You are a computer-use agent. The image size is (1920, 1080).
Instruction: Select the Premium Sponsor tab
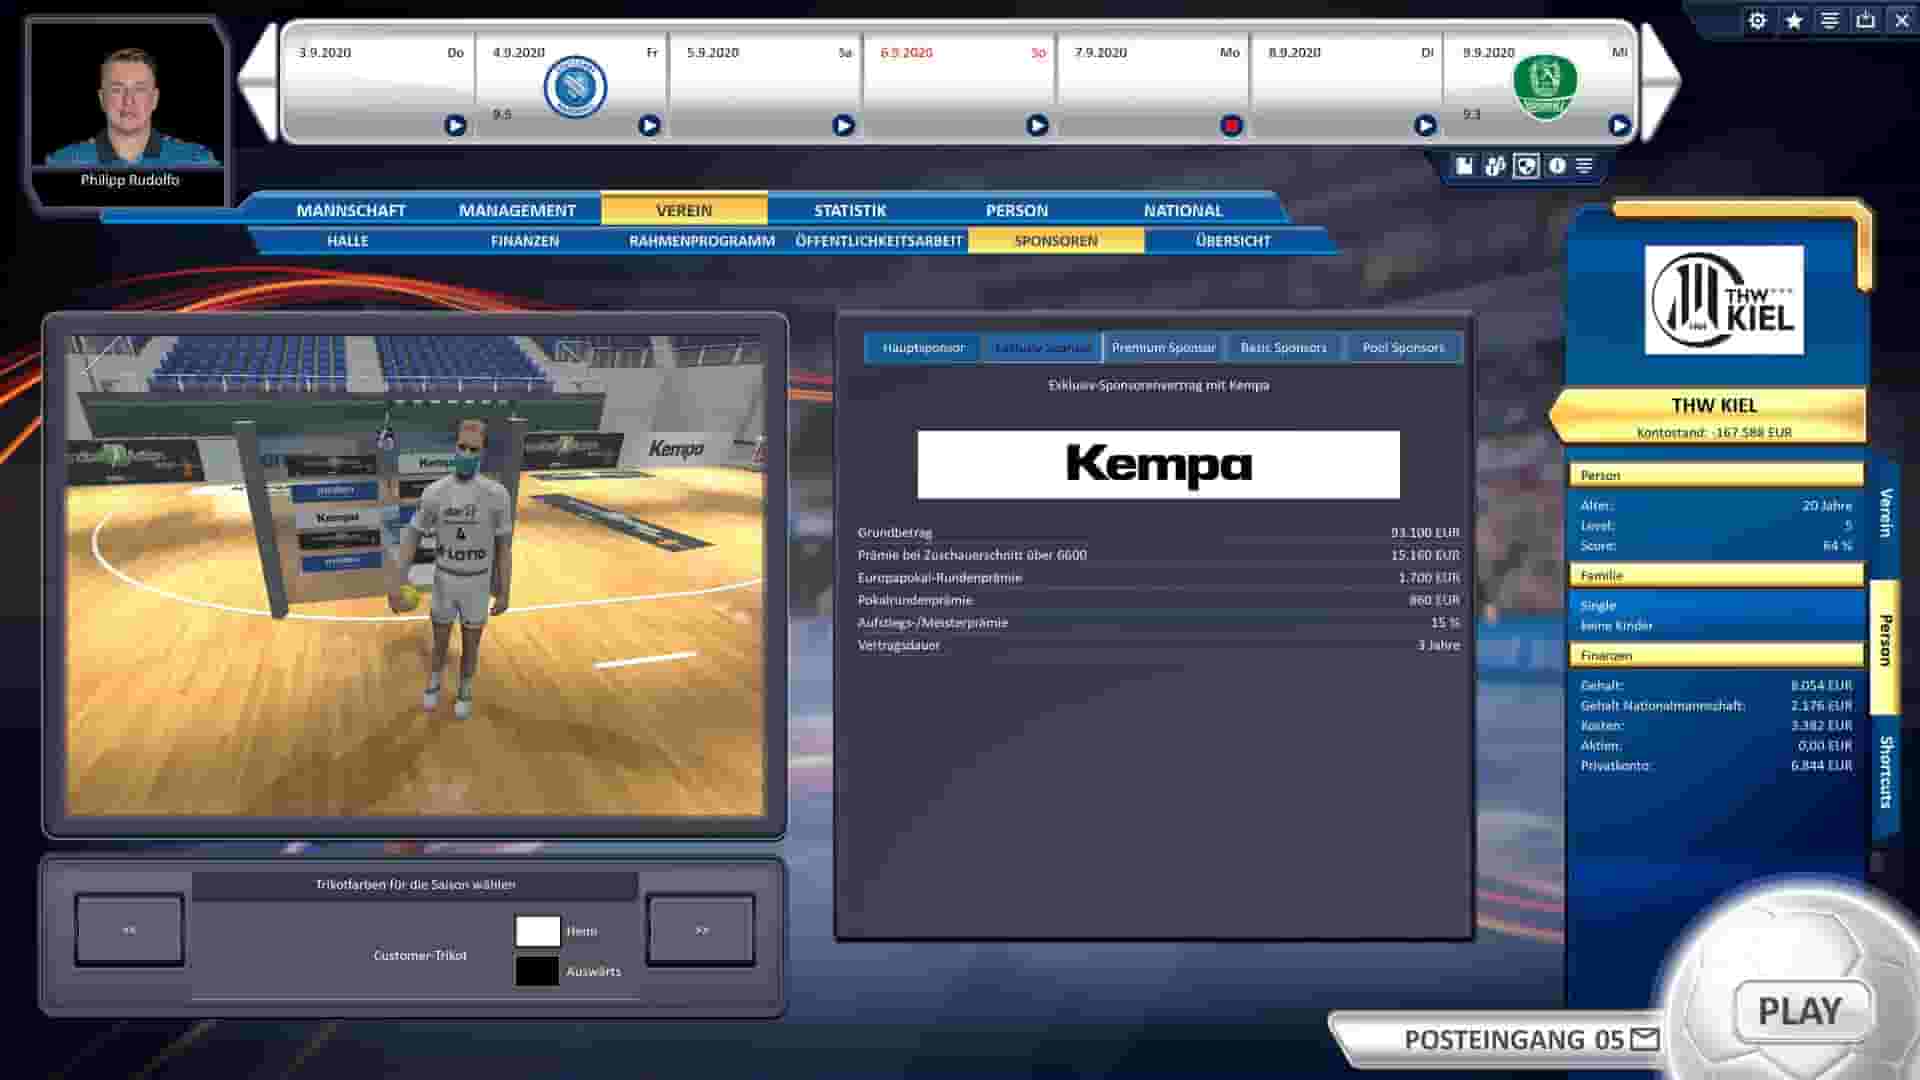(x=1164, y=347)
